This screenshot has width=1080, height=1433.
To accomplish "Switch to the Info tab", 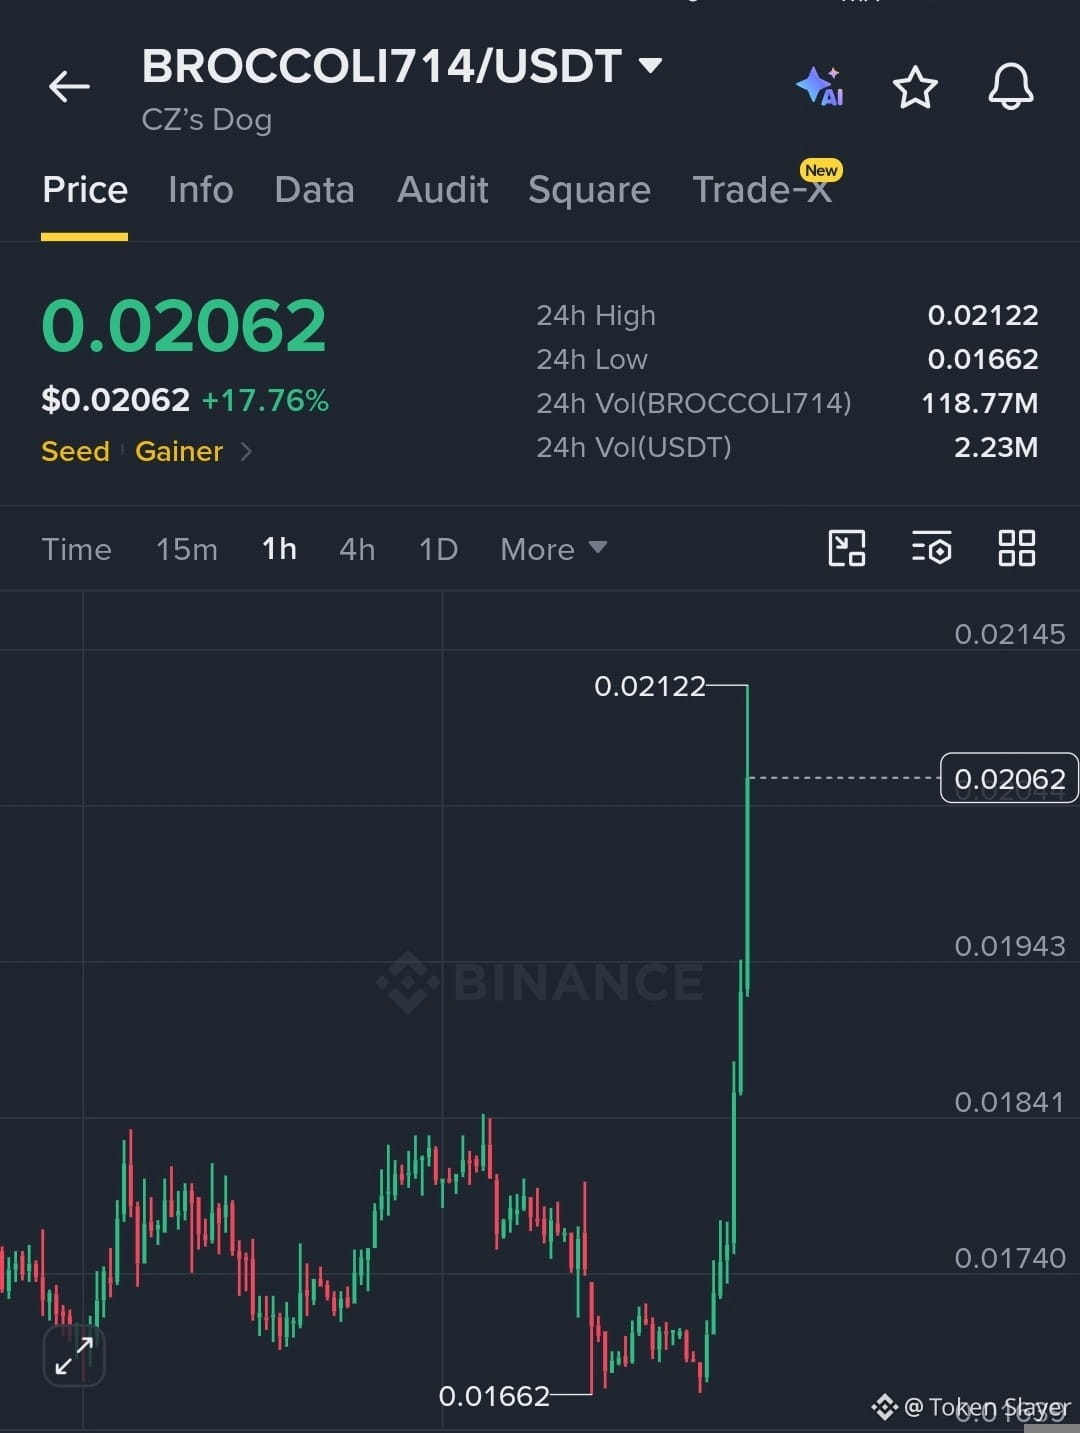I will point(201,190).
